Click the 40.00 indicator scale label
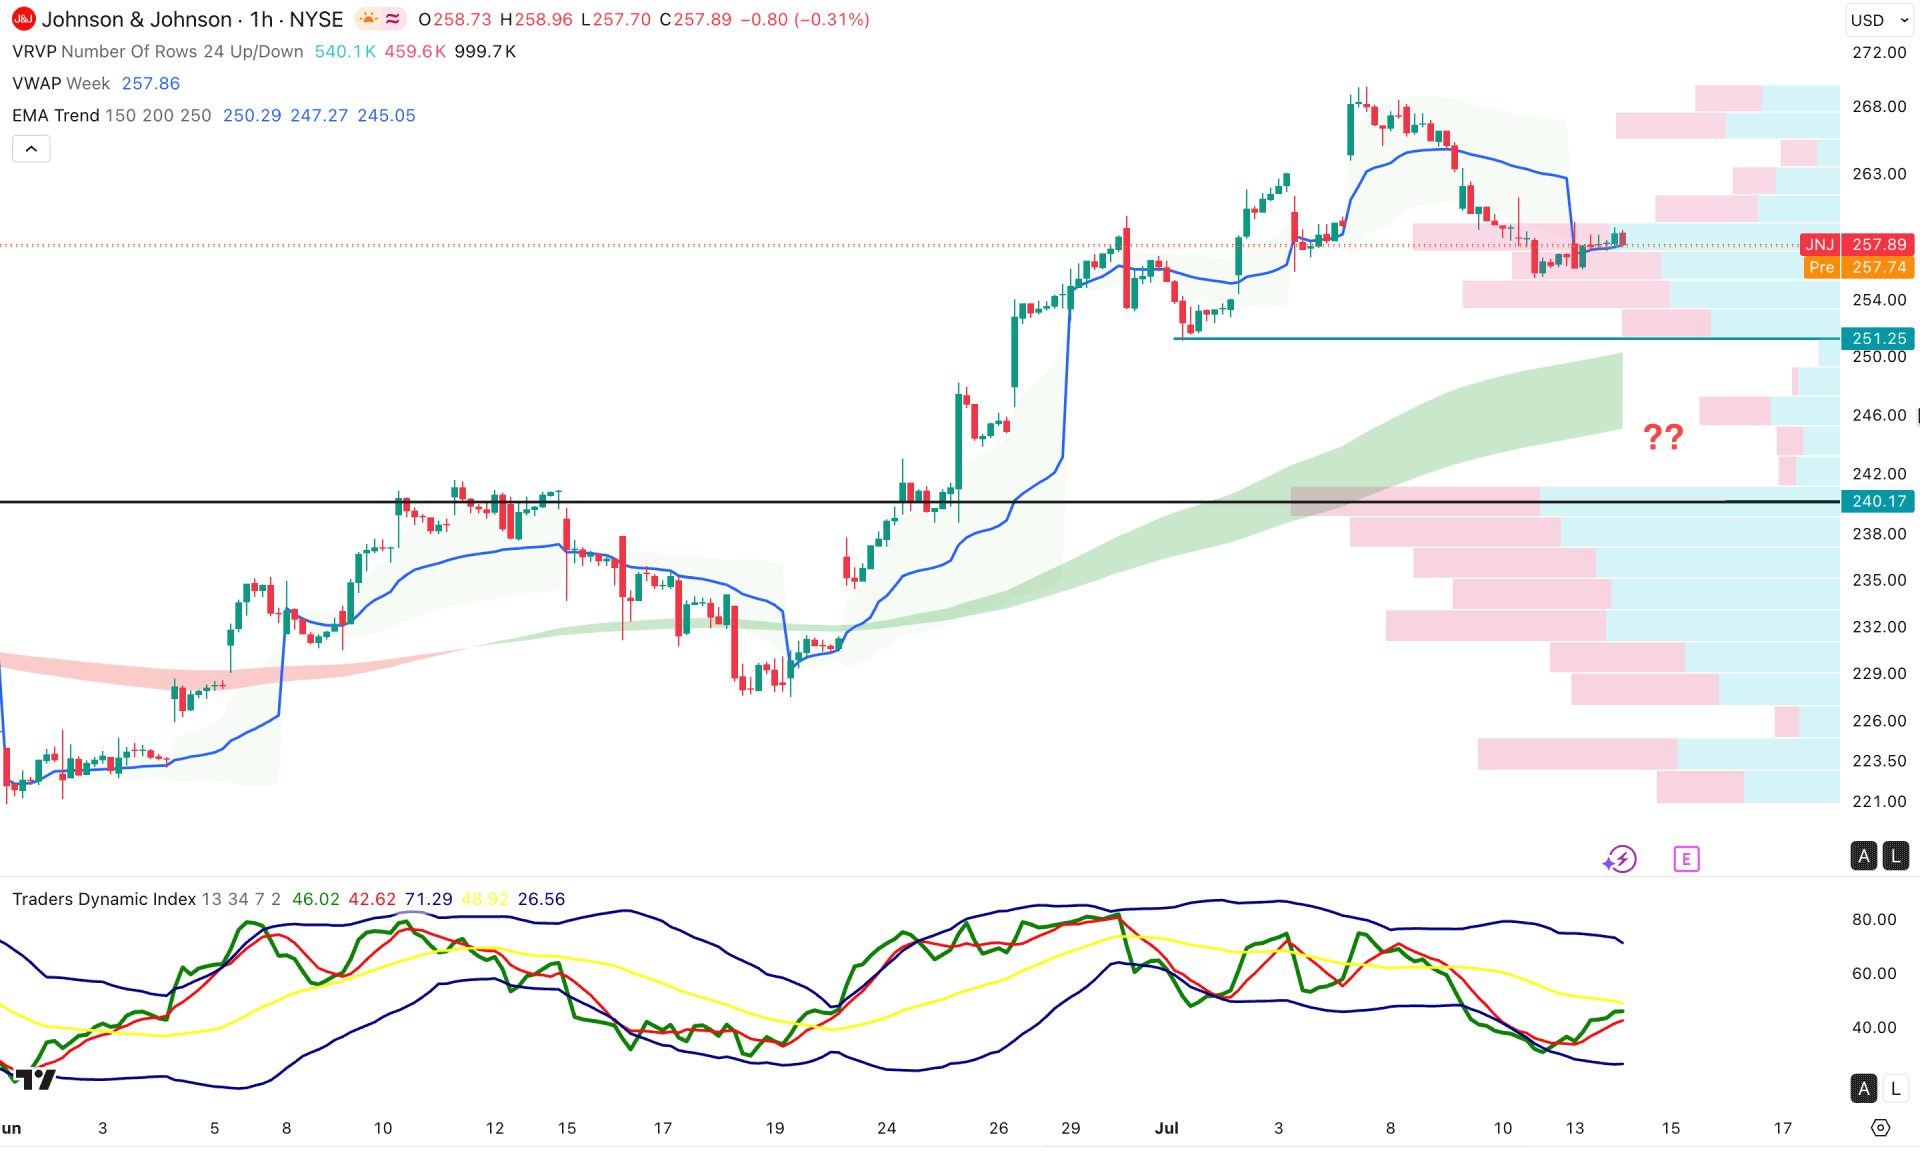This screenshot has width=1920, height=1151. click(x=1874, y=1027)
